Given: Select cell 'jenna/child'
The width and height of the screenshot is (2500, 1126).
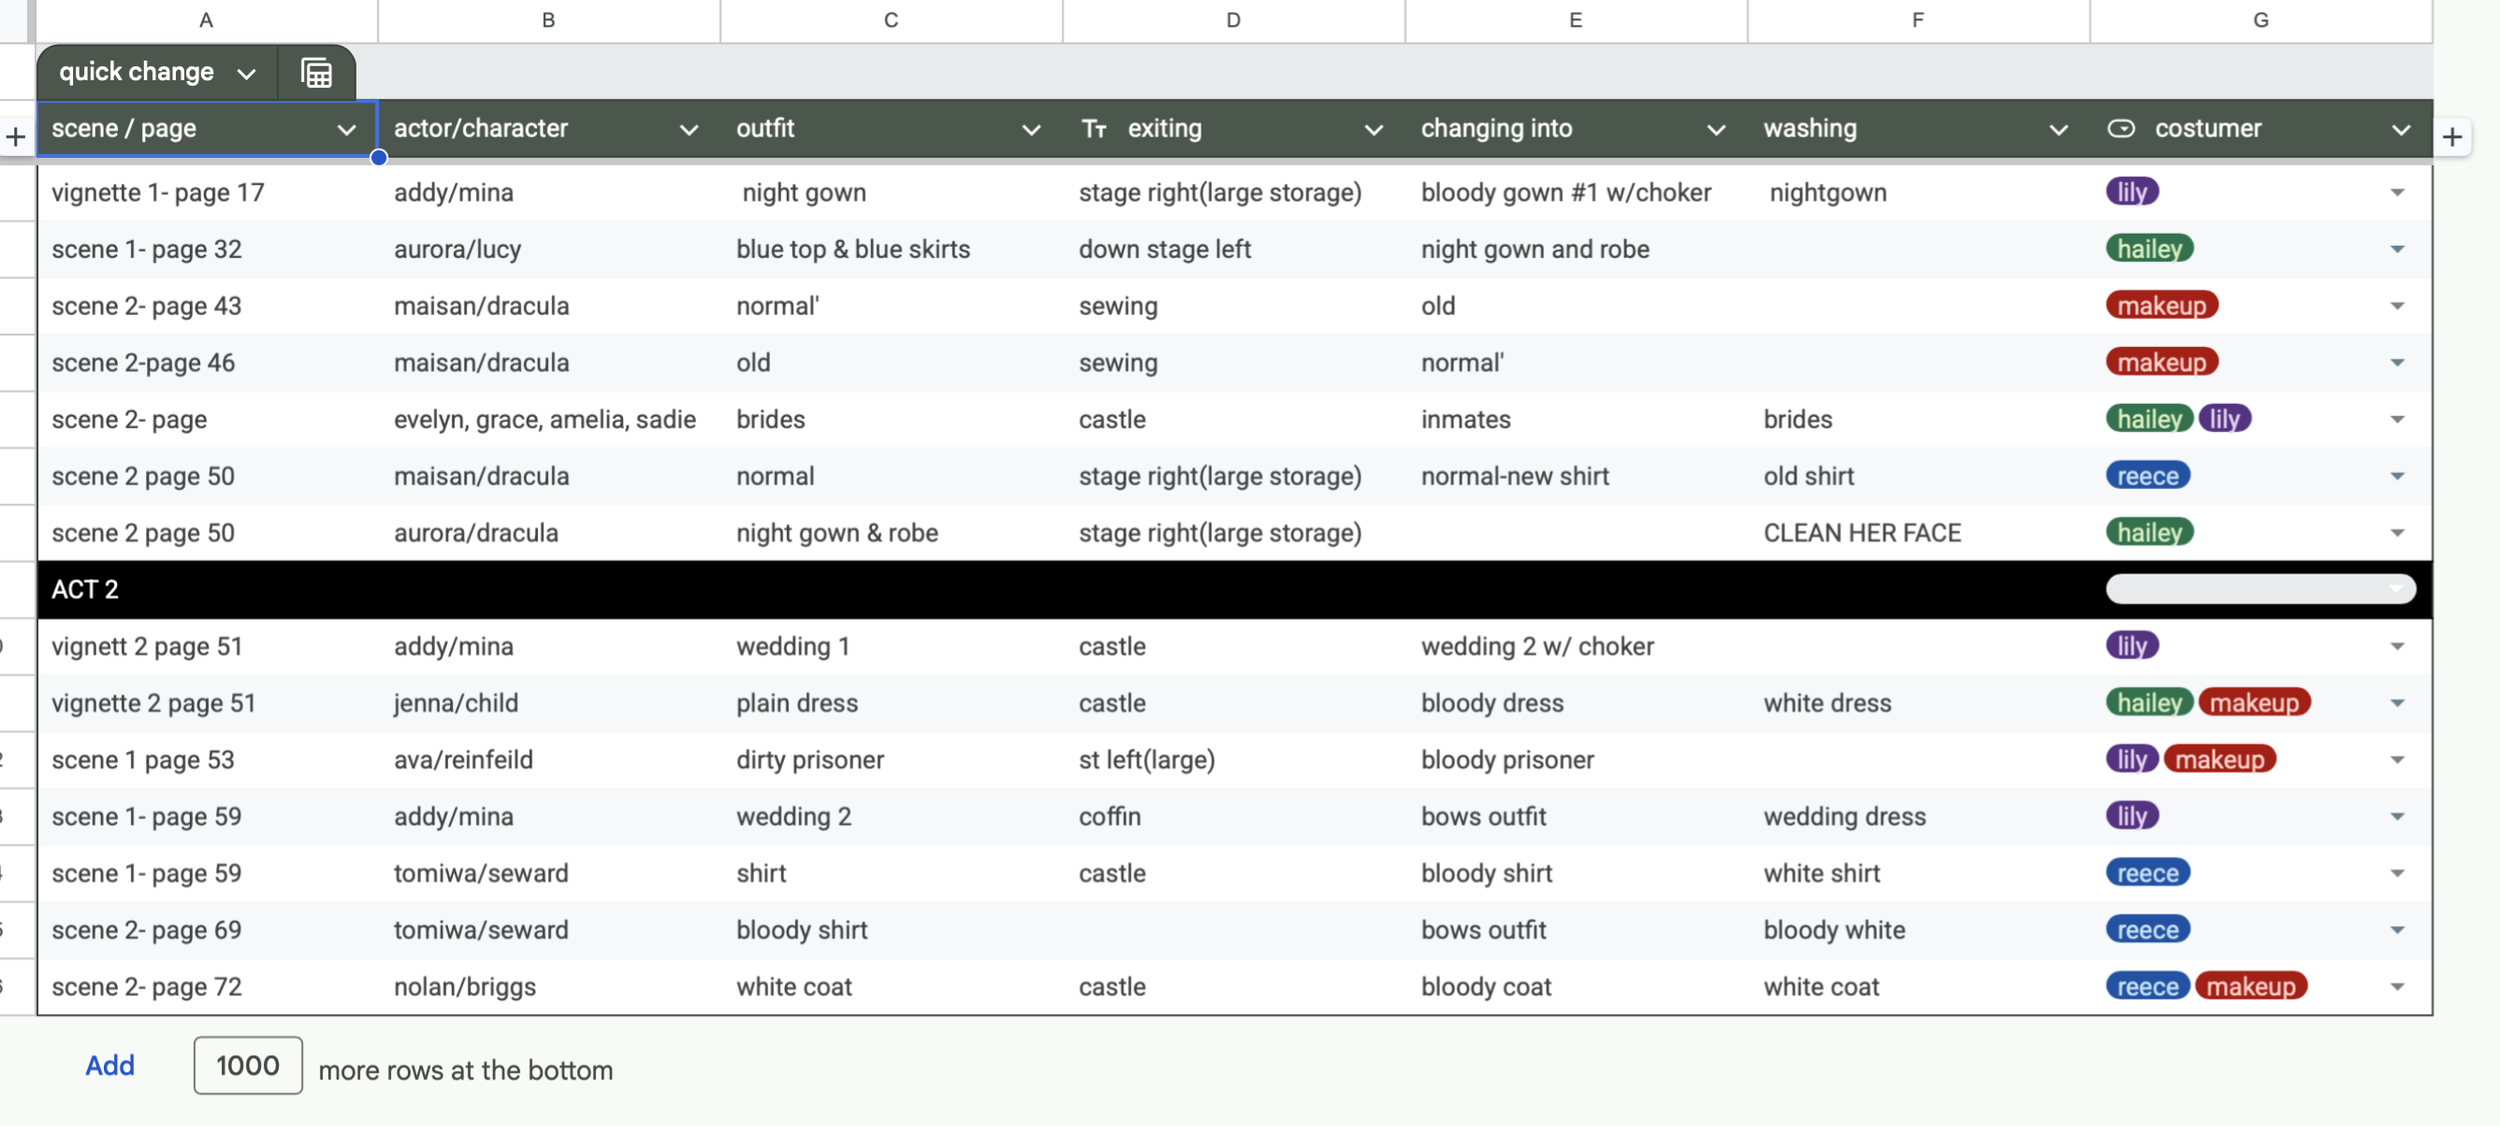Looking at the screenshot, I should tap(549, 704).
